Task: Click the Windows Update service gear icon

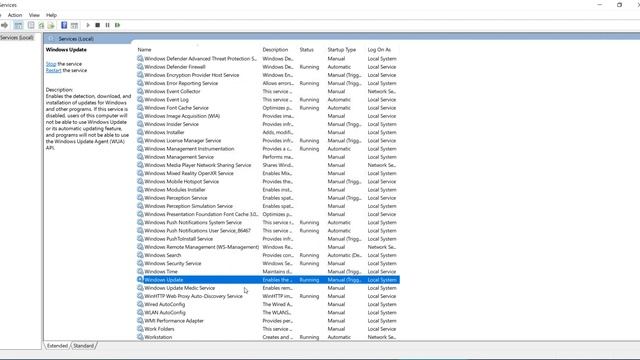Action: point(140,280)
